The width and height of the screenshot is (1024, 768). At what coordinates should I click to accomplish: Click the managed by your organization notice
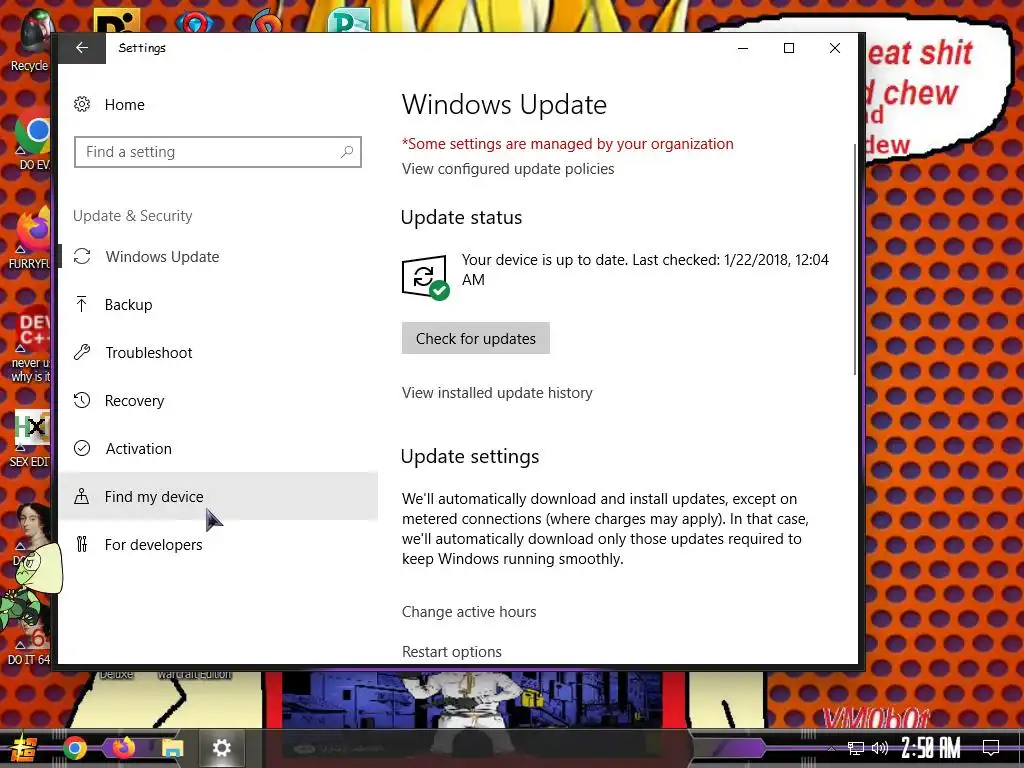pos(568,144)
